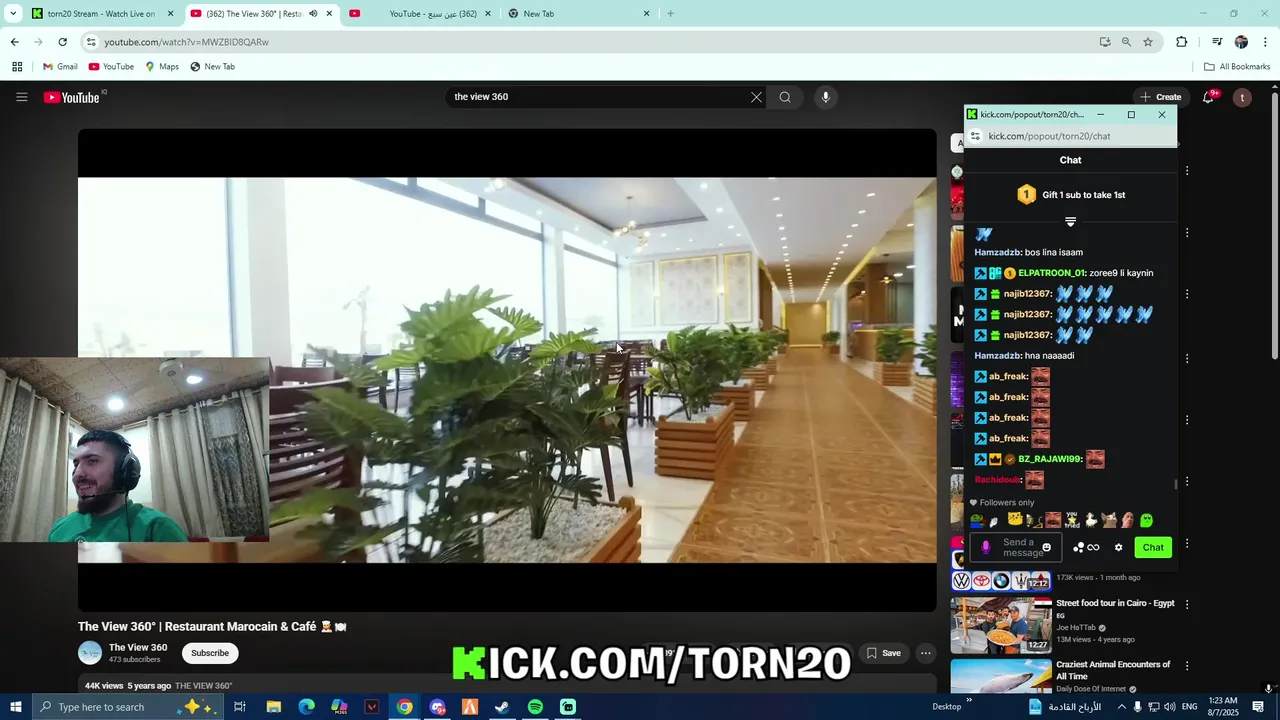Open options for Craziest Animal Encounters video
Image resolution: width=1280 pixels, height=720 pixels.
point(1187,665)
